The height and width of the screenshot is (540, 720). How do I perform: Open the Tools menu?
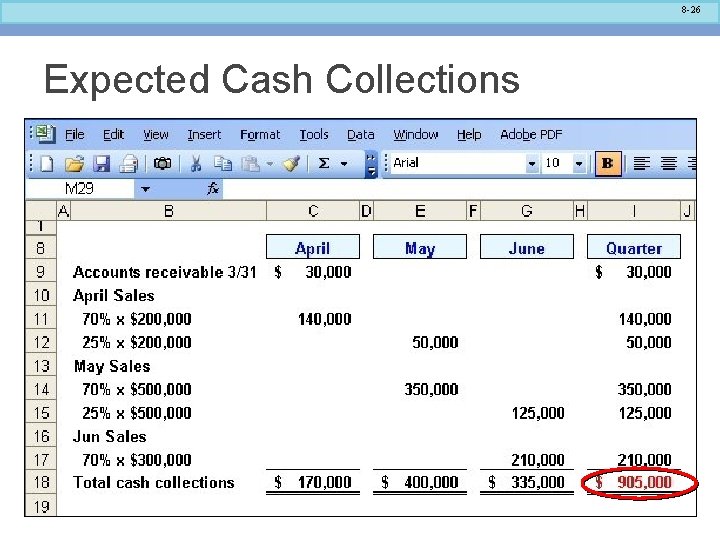pyautogui.click(x=314, y=135)
